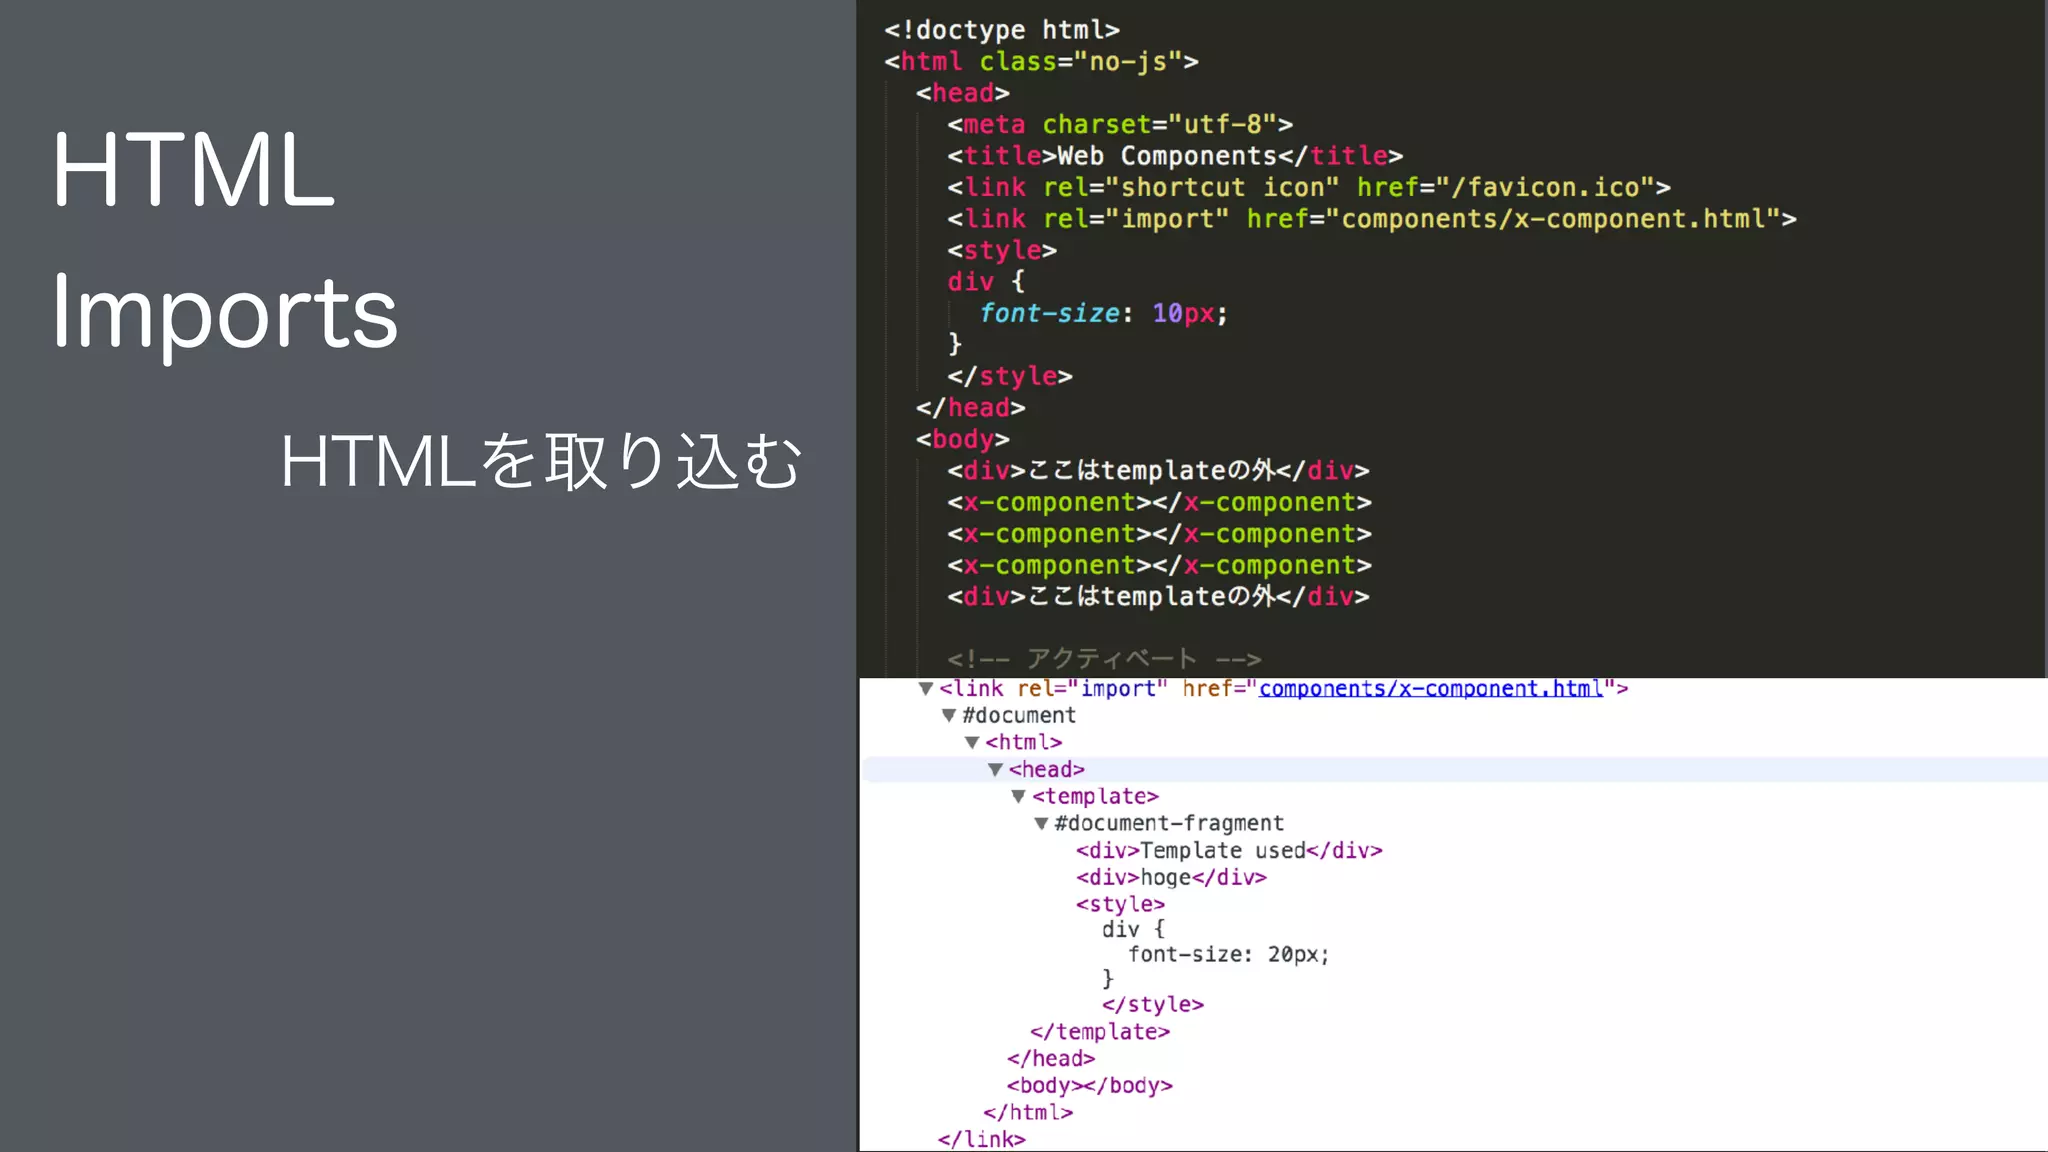The width and height of the screenshot is (2048, 1152).
Task: Collapse the link rel="import" node triangle
Action: [x=926, y=689]
